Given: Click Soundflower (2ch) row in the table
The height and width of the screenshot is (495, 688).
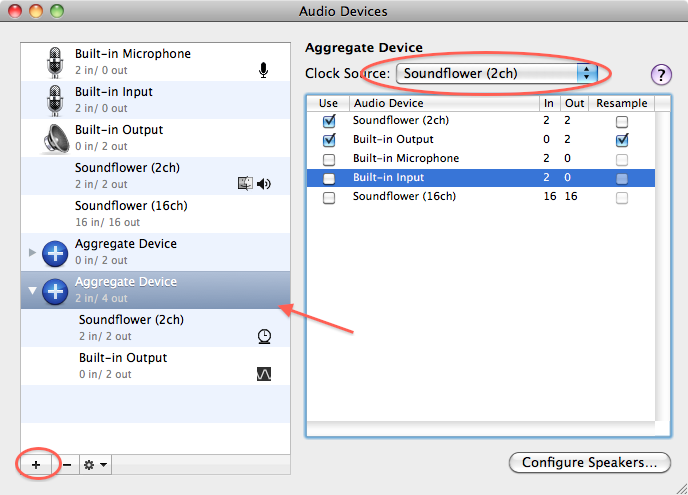Looking at the screenshot, I should coord(481,121).
